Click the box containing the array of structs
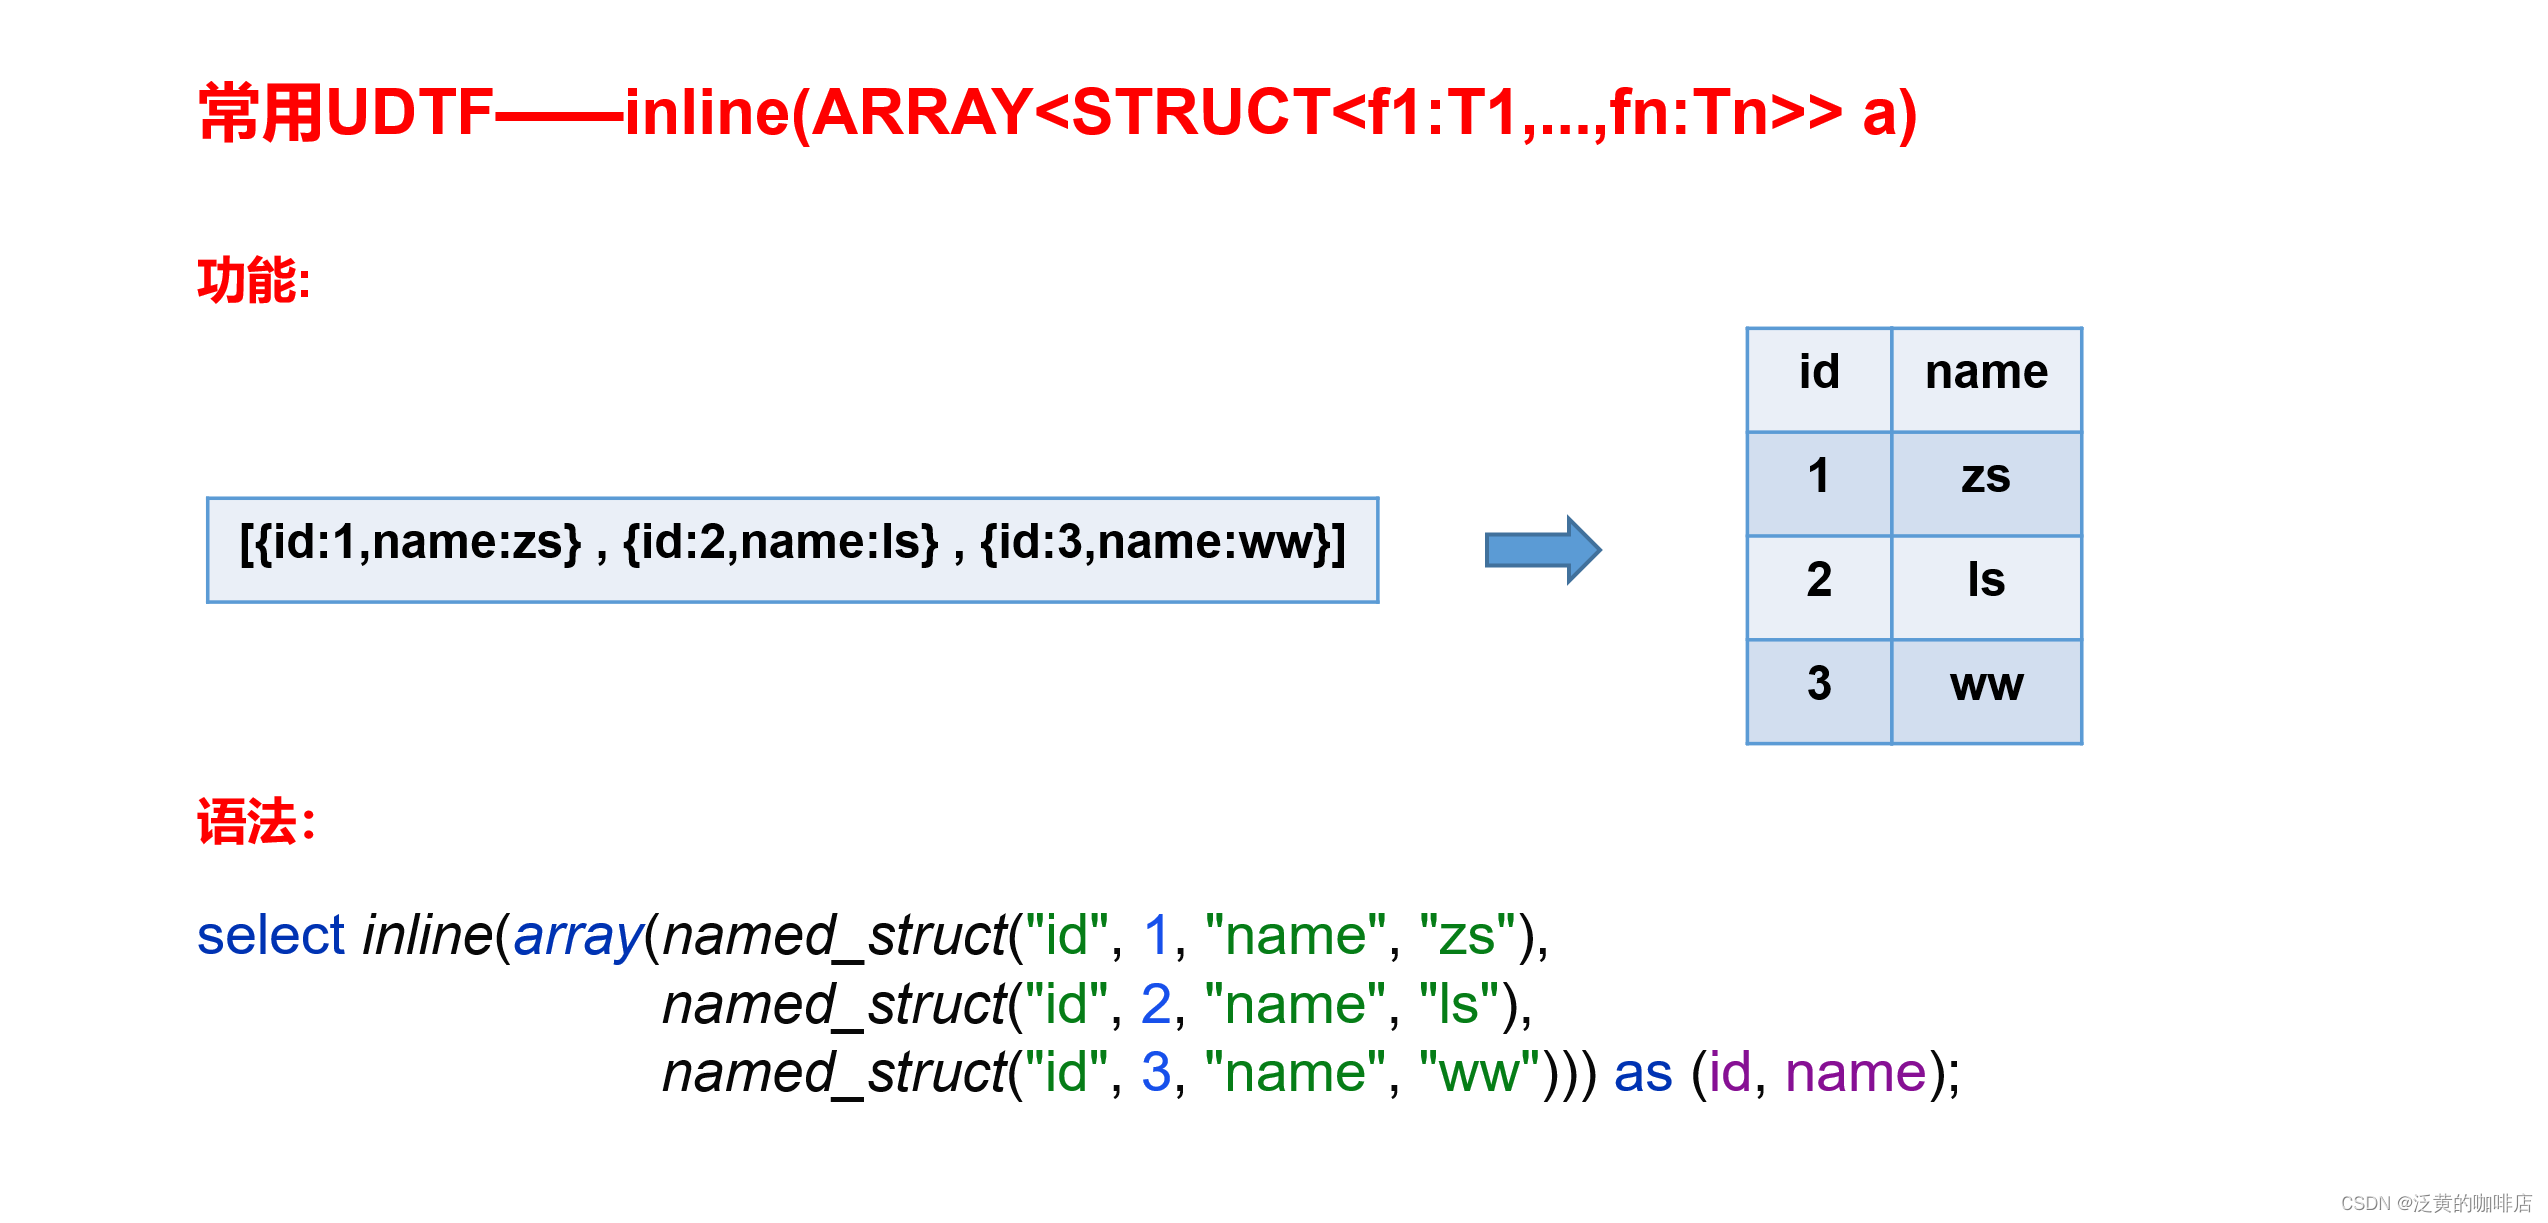The height and width of the screenshot is (1223, 2548). 792,550
